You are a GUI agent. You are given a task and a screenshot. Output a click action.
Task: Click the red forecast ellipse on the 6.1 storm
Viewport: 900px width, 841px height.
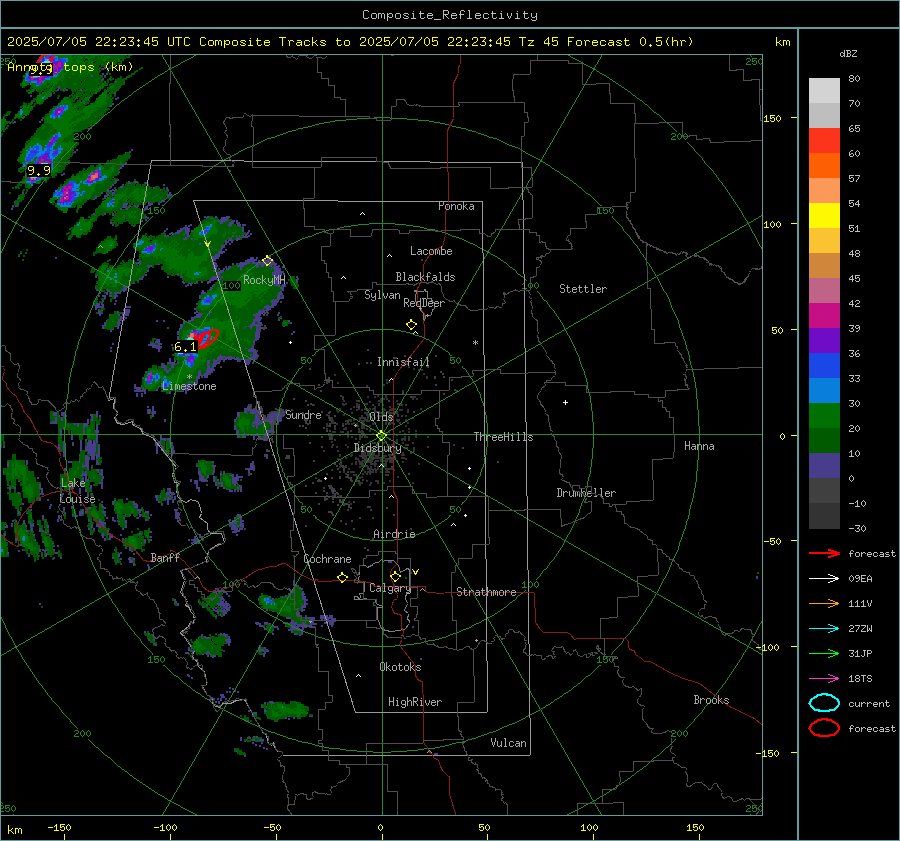tap(205, 337)
